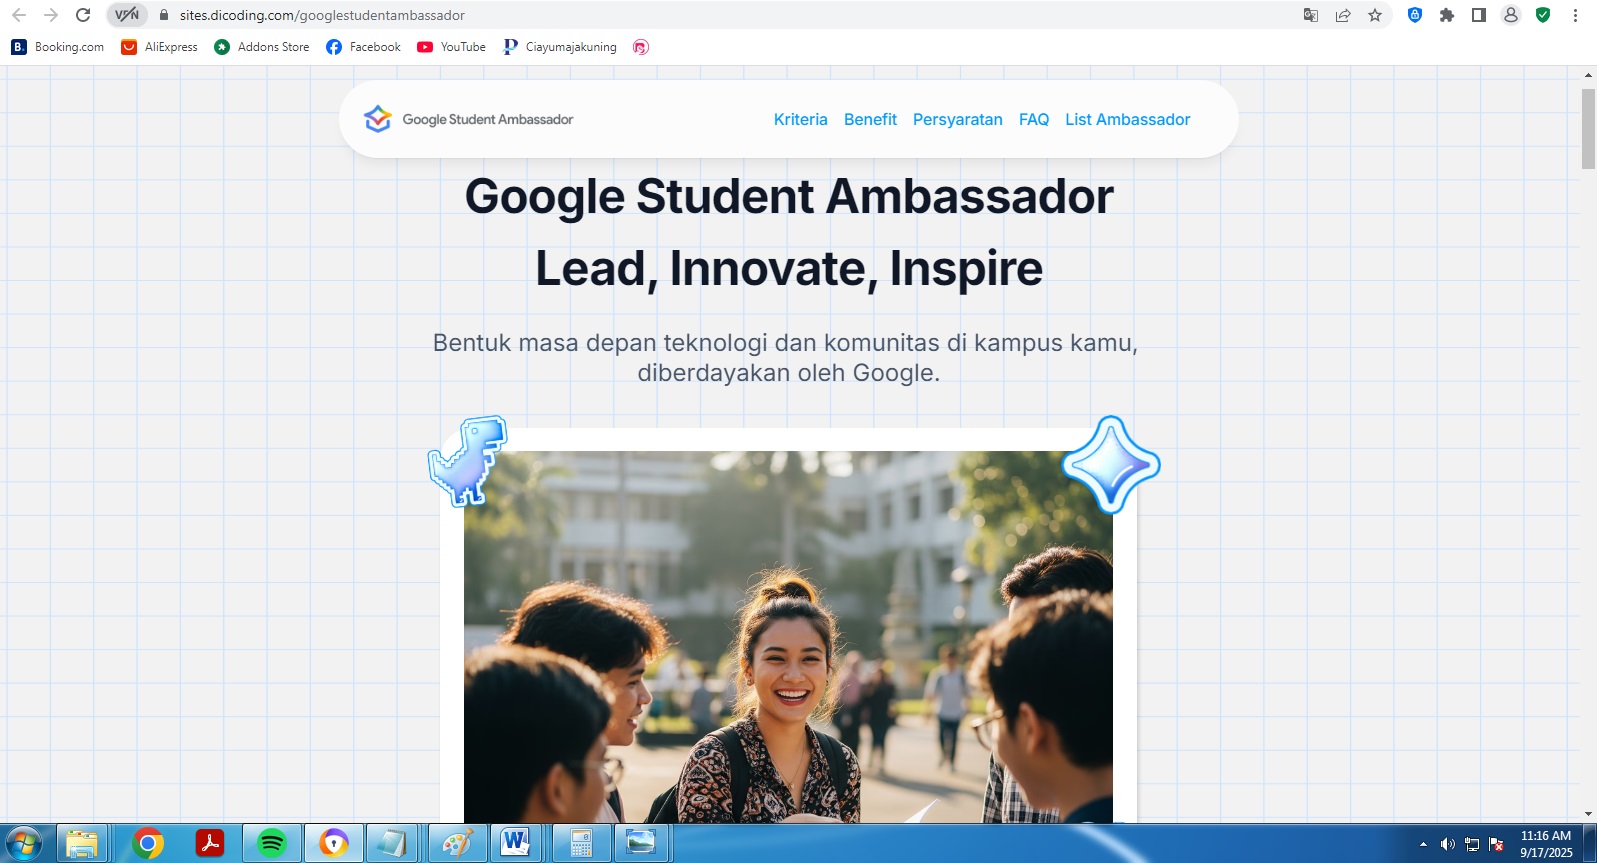Screen dimensions: 1597x863
Task: Jump to the Persyaratan section
Action: coord(957,119)
